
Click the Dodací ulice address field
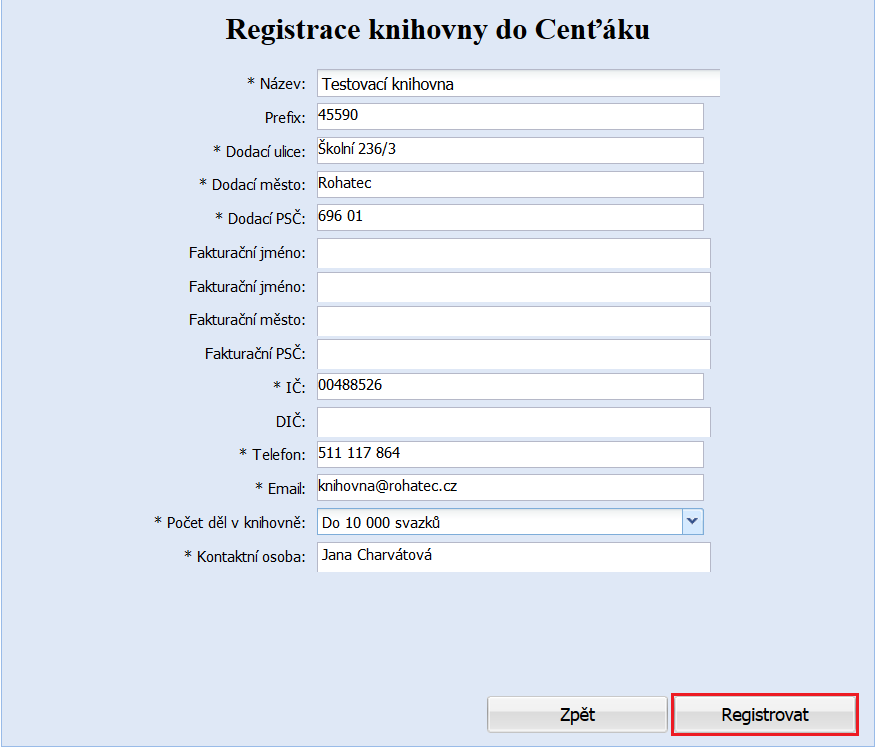pyautogui.click(x=510, y=150)
